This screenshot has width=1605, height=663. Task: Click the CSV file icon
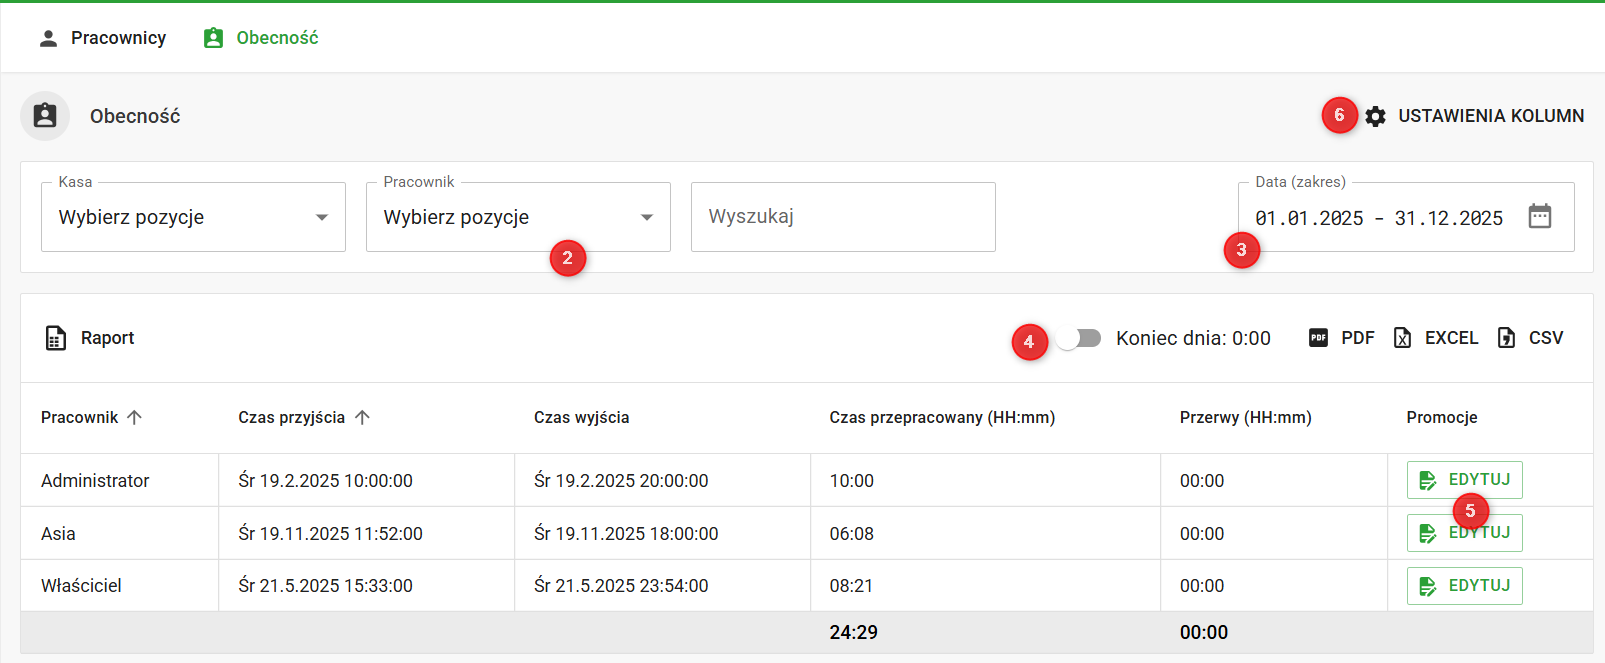(1506, 338)
